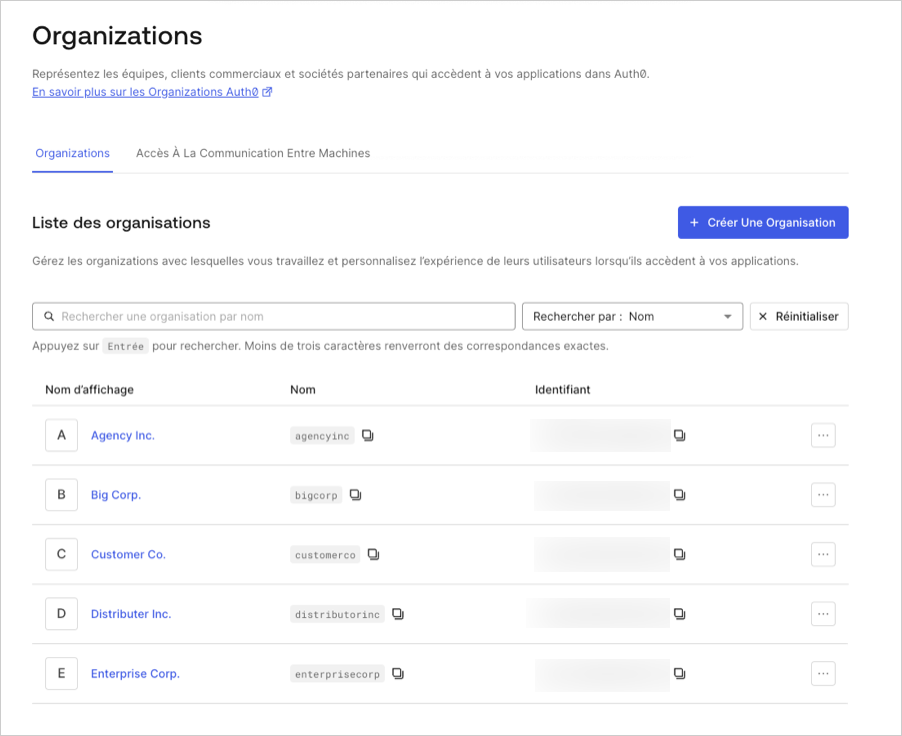Viewport: 902px width, 736px height.
Task: Click the Liste des organisations heading
Action: tap(121, 223)
